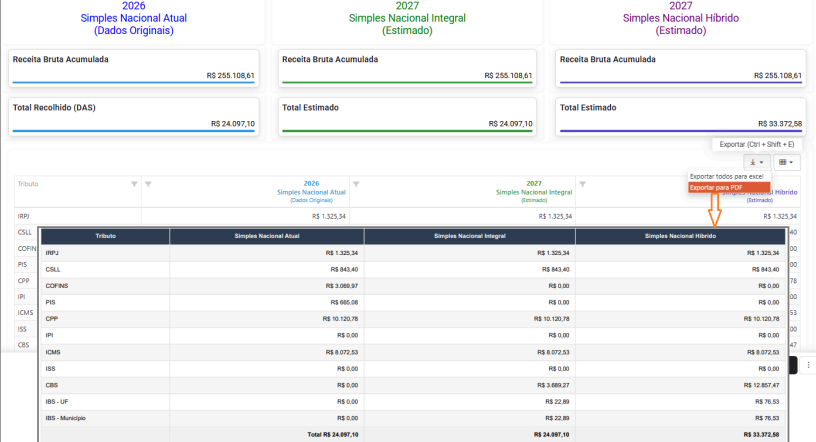Click the vertical three-dot options icon

(x=808, y=365)
